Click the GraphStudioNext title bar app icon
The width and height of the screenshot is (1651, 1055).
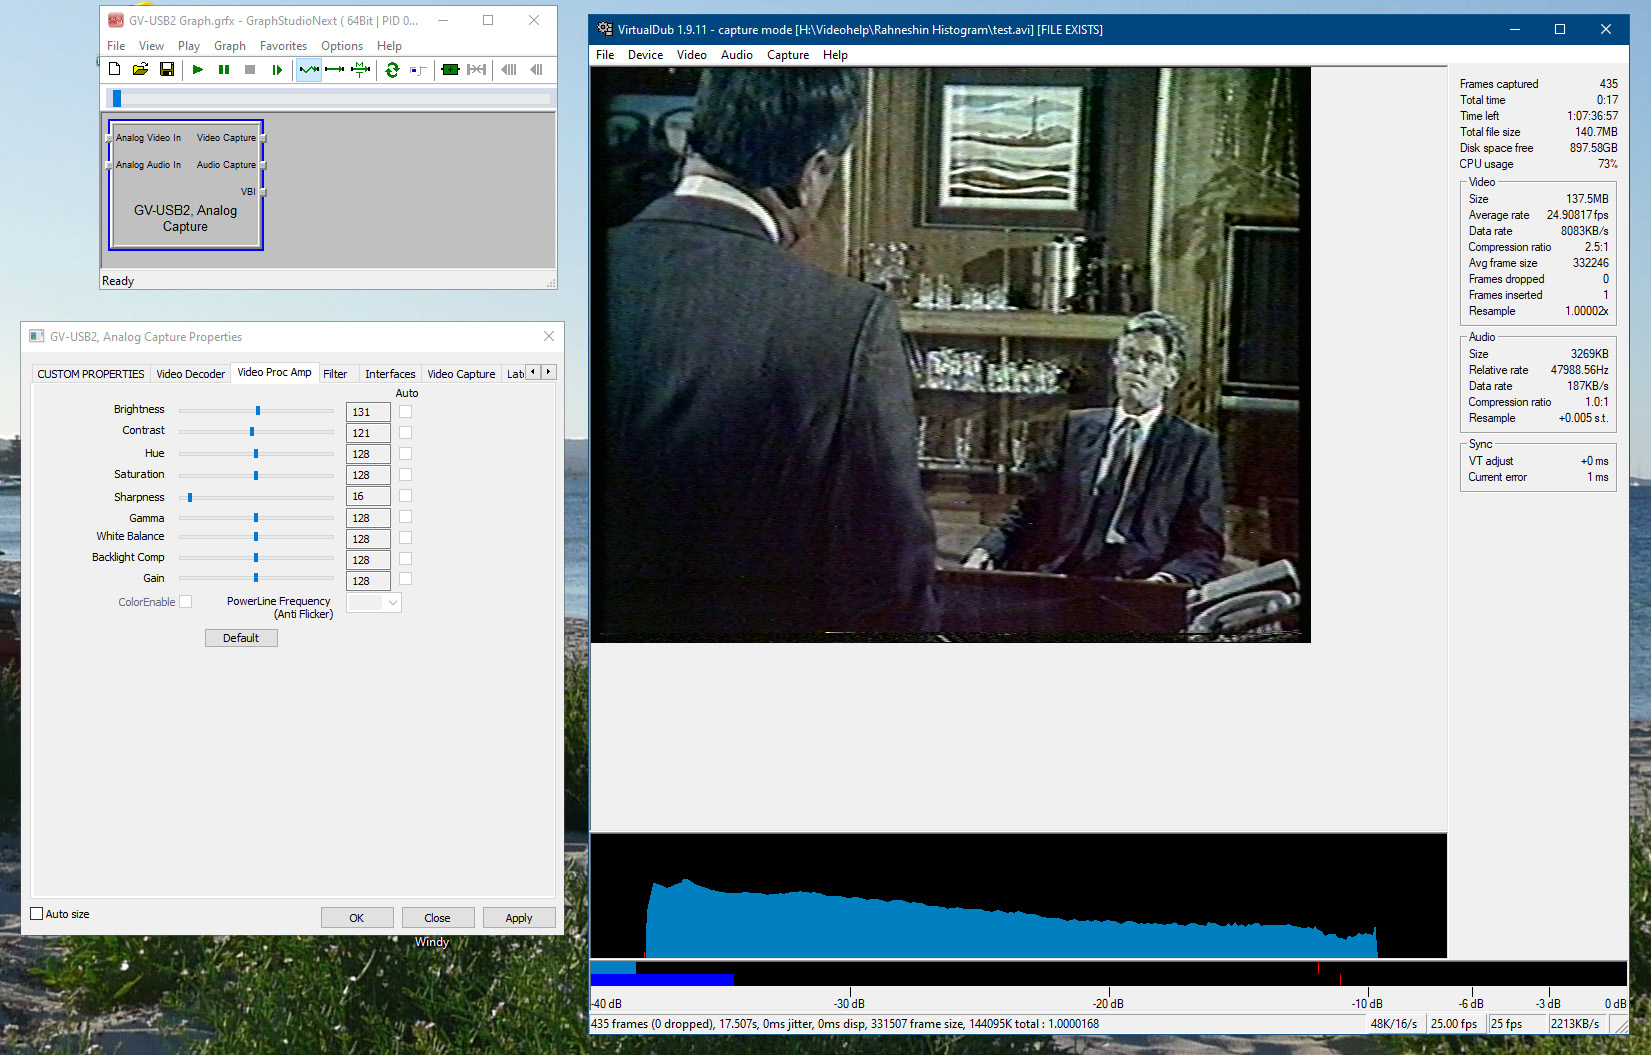tap(116, 20)
